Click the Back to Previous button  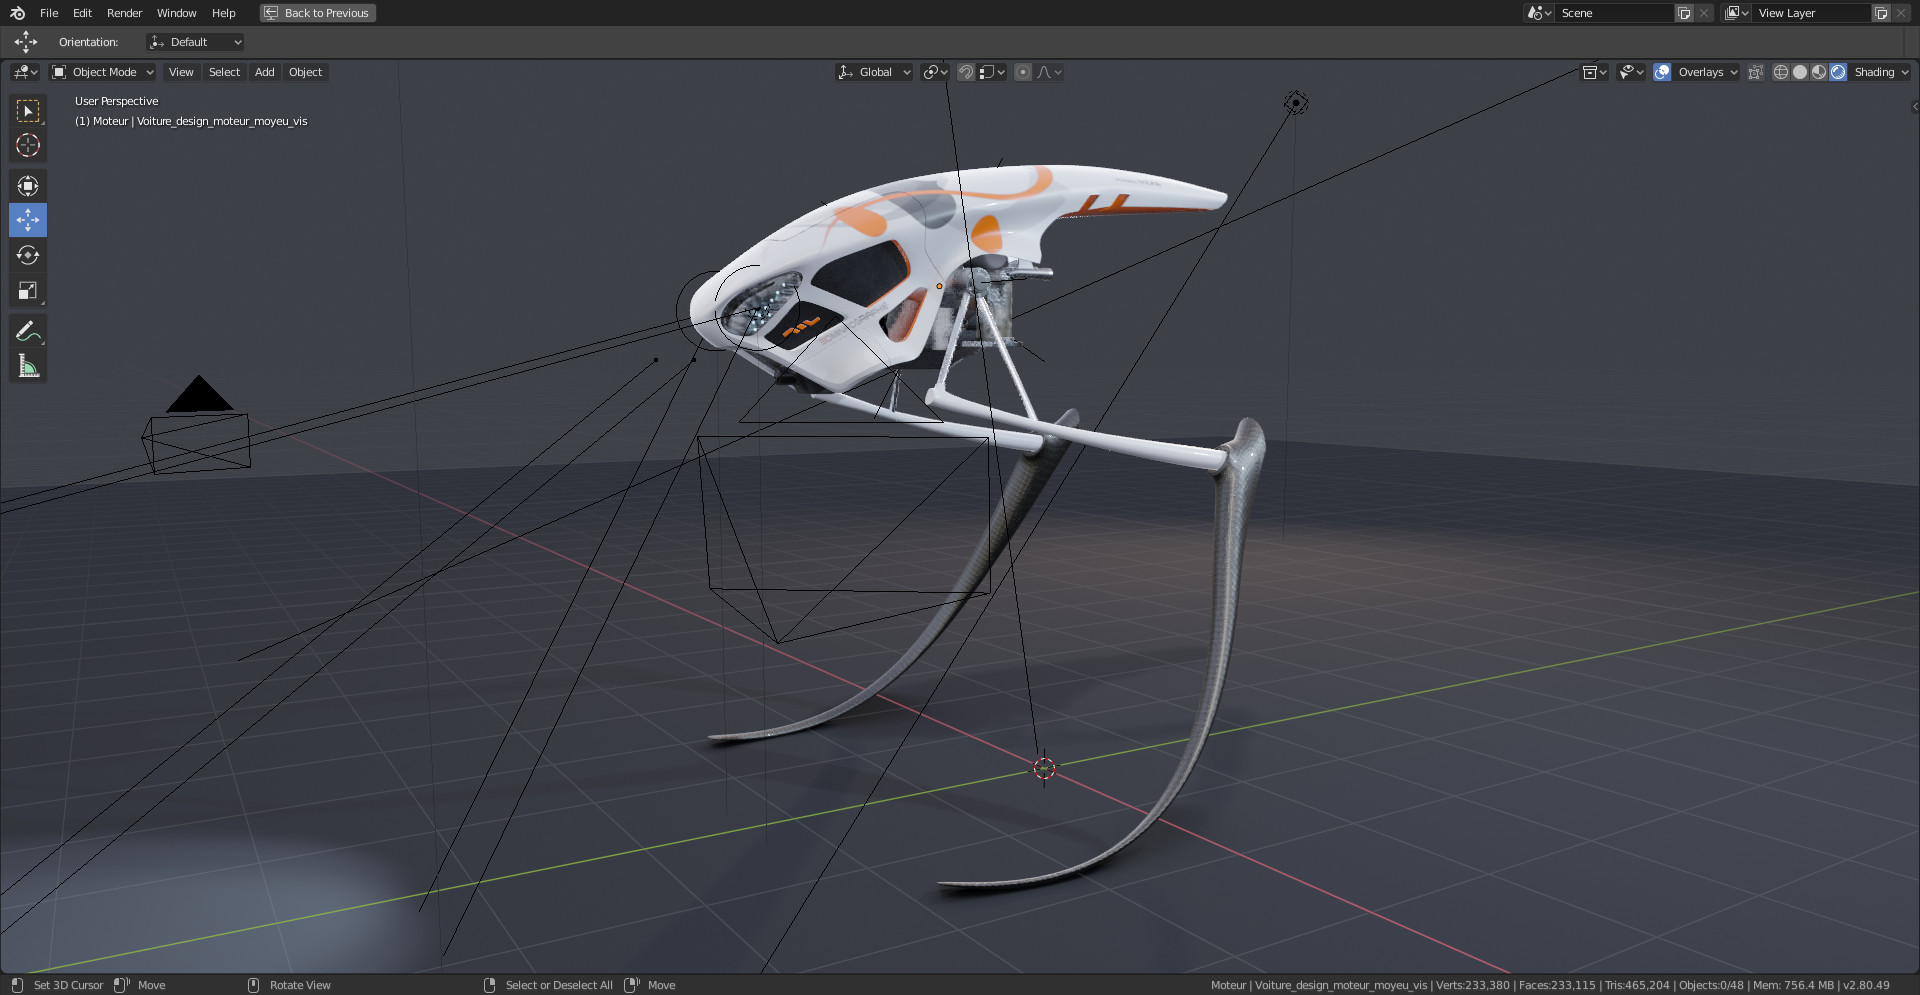point(318,13)
